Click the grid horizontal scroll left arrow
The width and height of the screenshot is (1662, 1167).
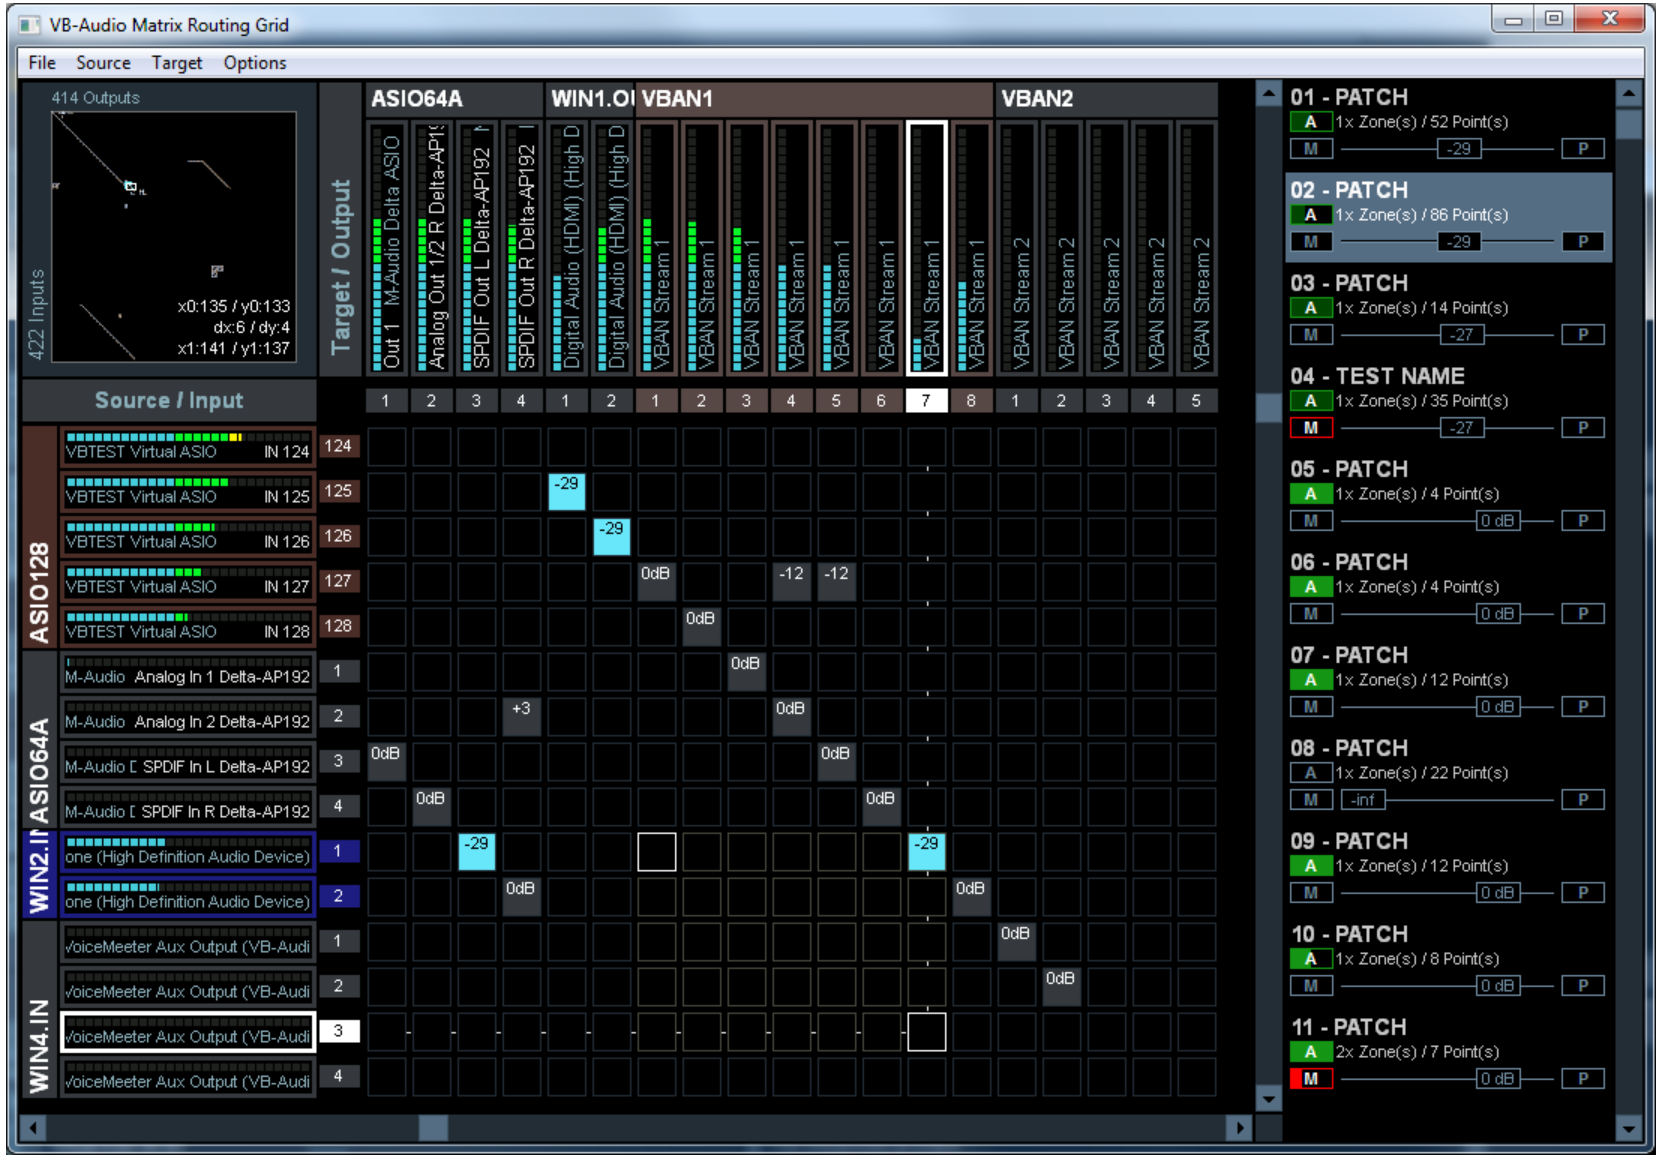point(34,1128)
